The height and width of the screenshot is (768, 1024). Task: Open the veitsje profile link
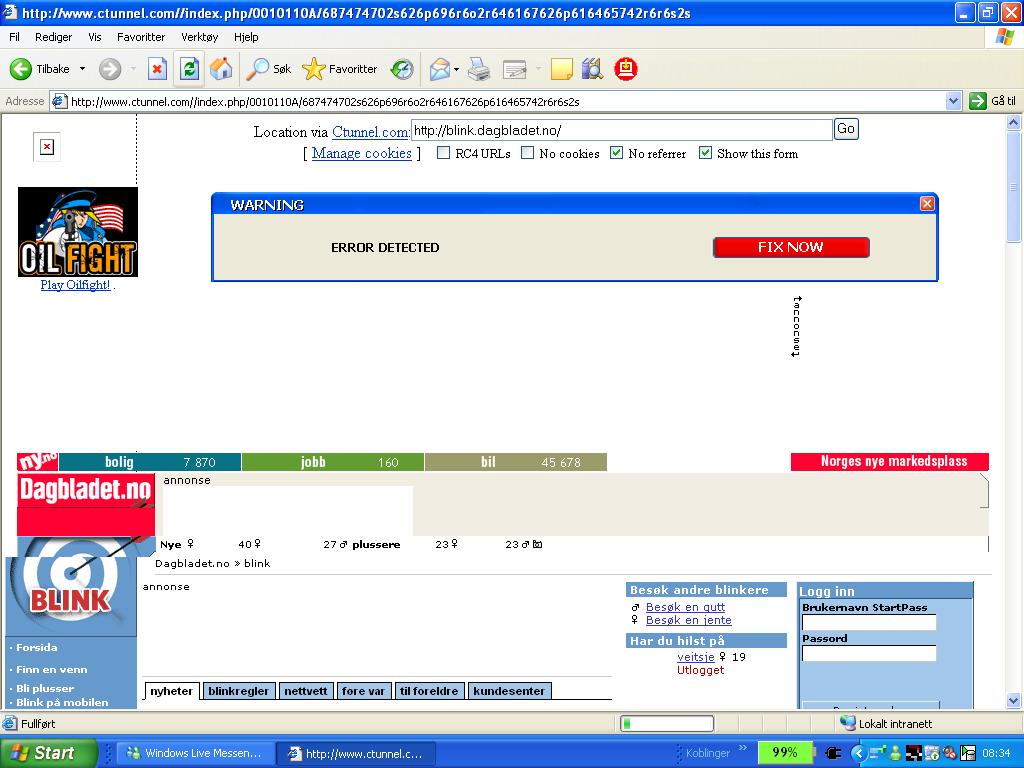[696, 657]
